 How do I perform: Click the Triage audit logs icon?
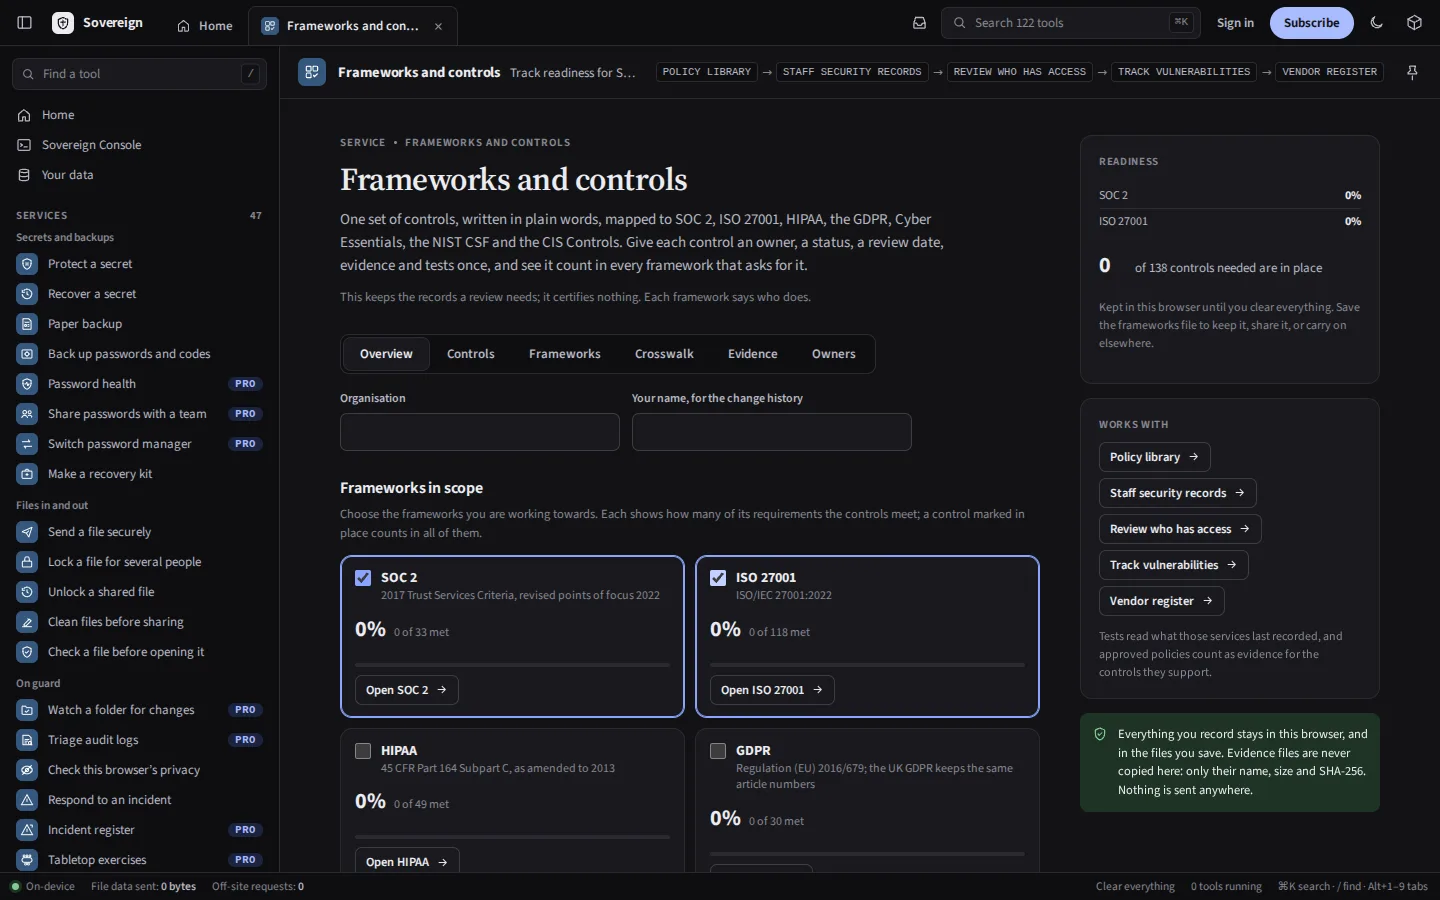click(x=27, y=740)
